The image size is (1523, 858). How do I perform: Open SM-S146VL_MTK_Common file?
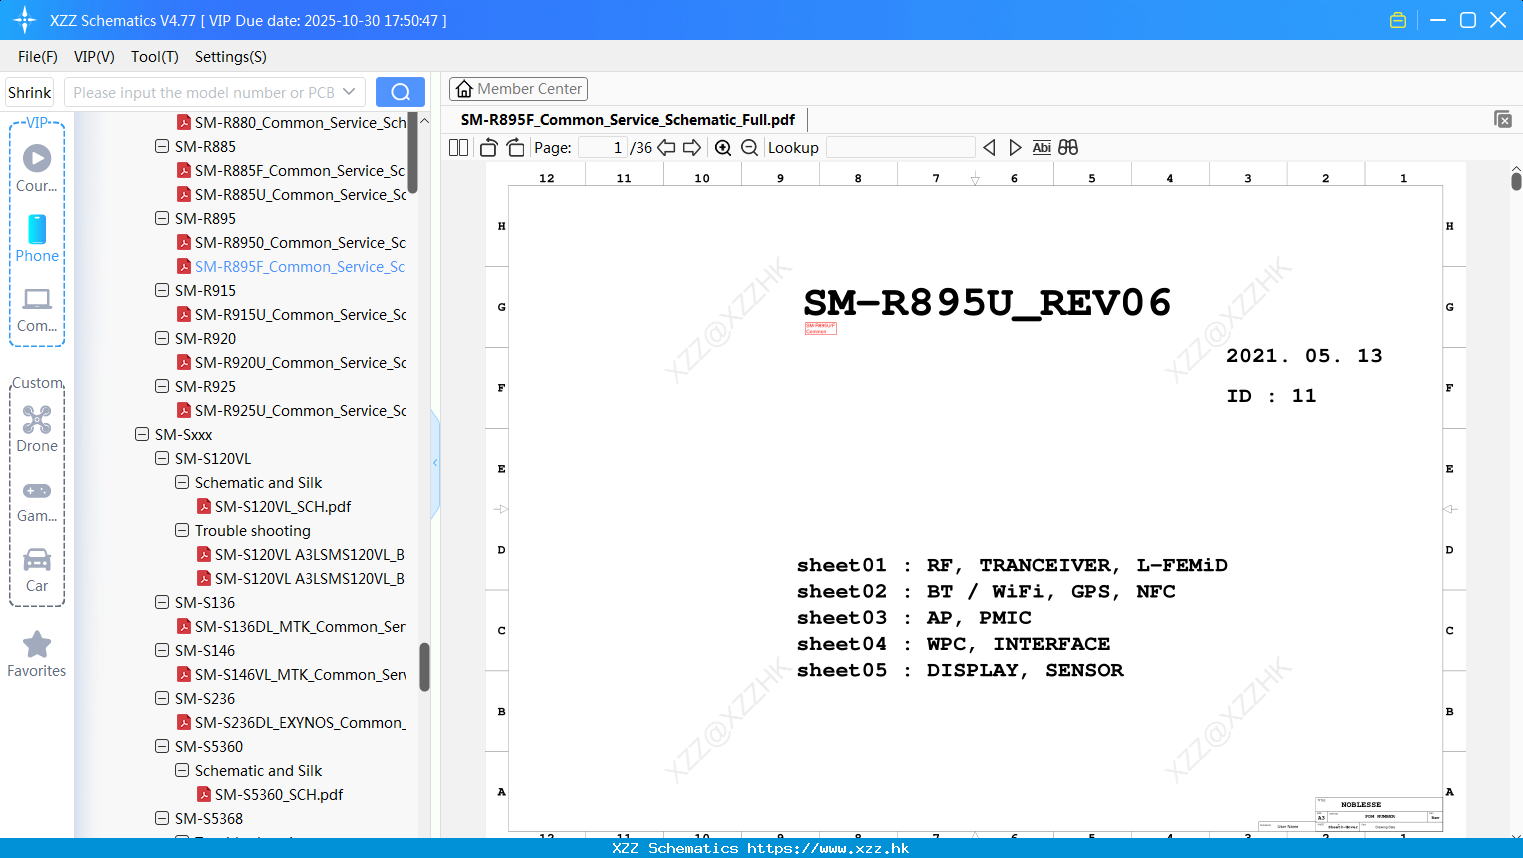coord(291,674)
